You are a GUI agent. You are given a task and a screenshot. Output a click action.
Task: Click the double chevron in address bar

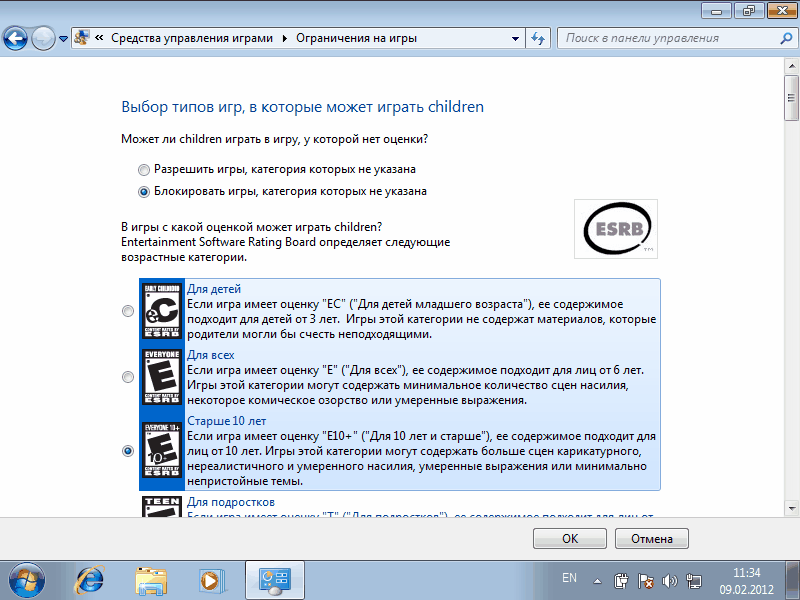tap(99, 38)
